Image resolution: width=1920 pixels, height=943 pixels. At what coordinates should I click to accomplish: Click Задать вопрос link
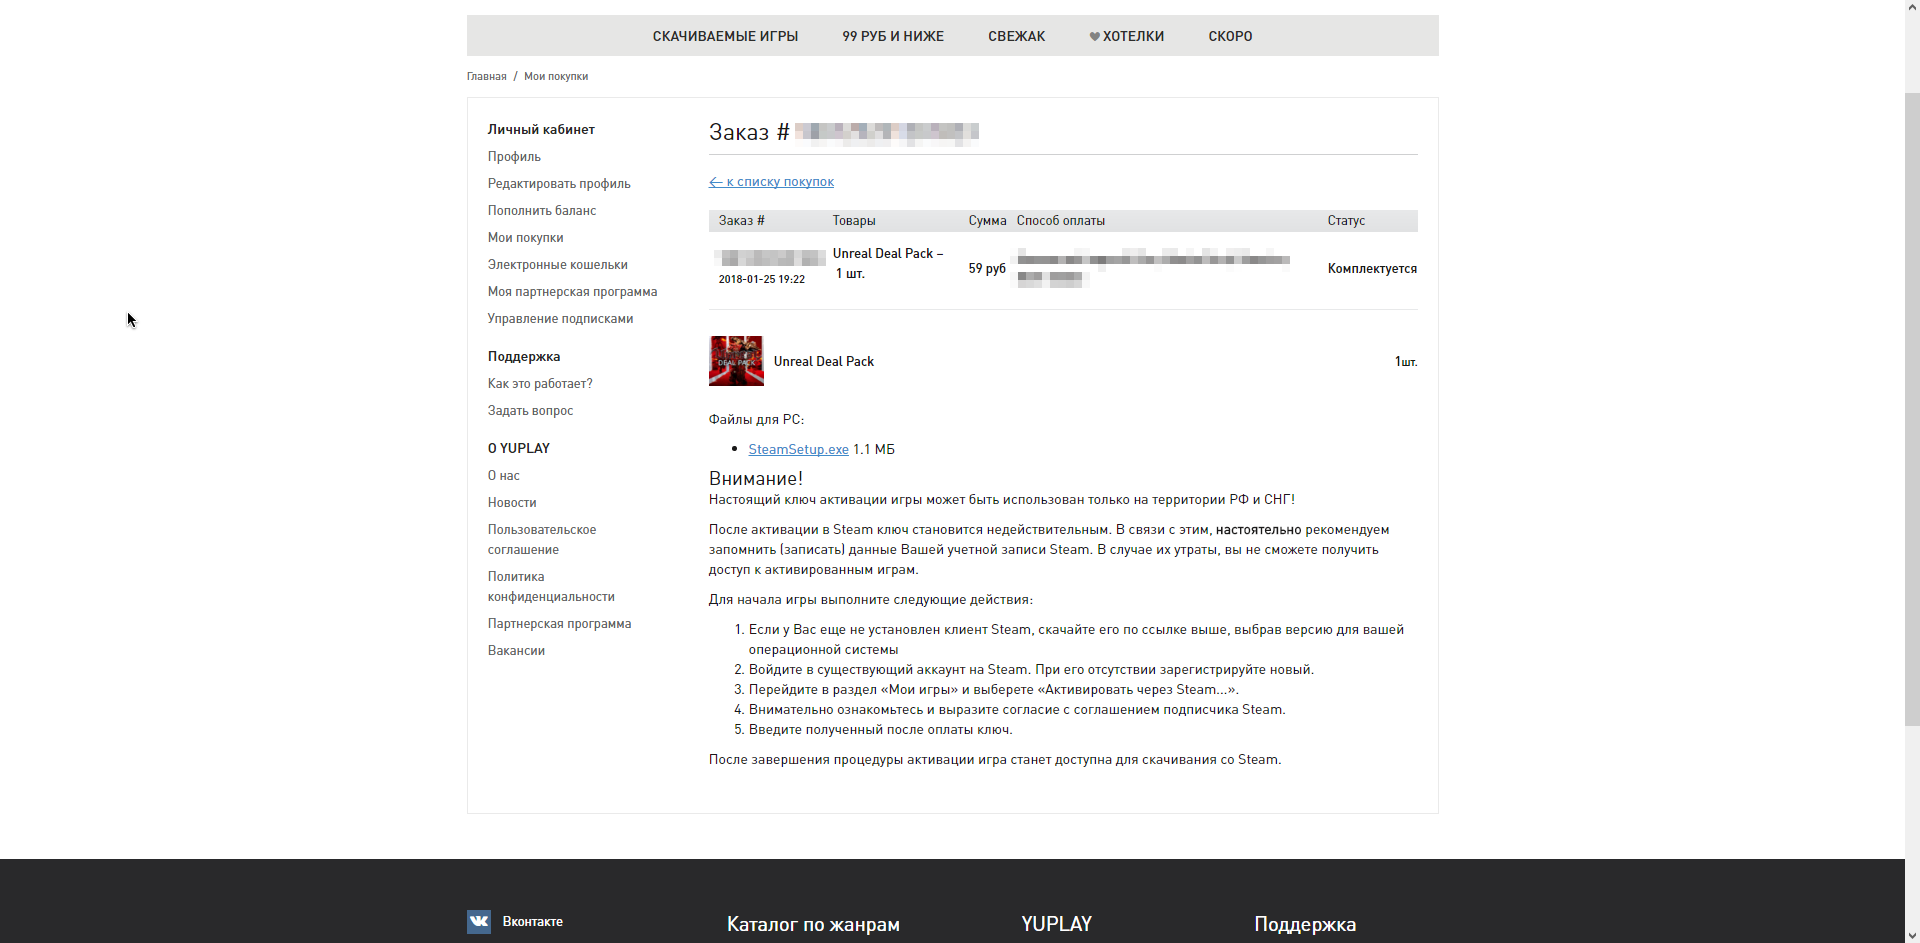(x=530, y=410)
